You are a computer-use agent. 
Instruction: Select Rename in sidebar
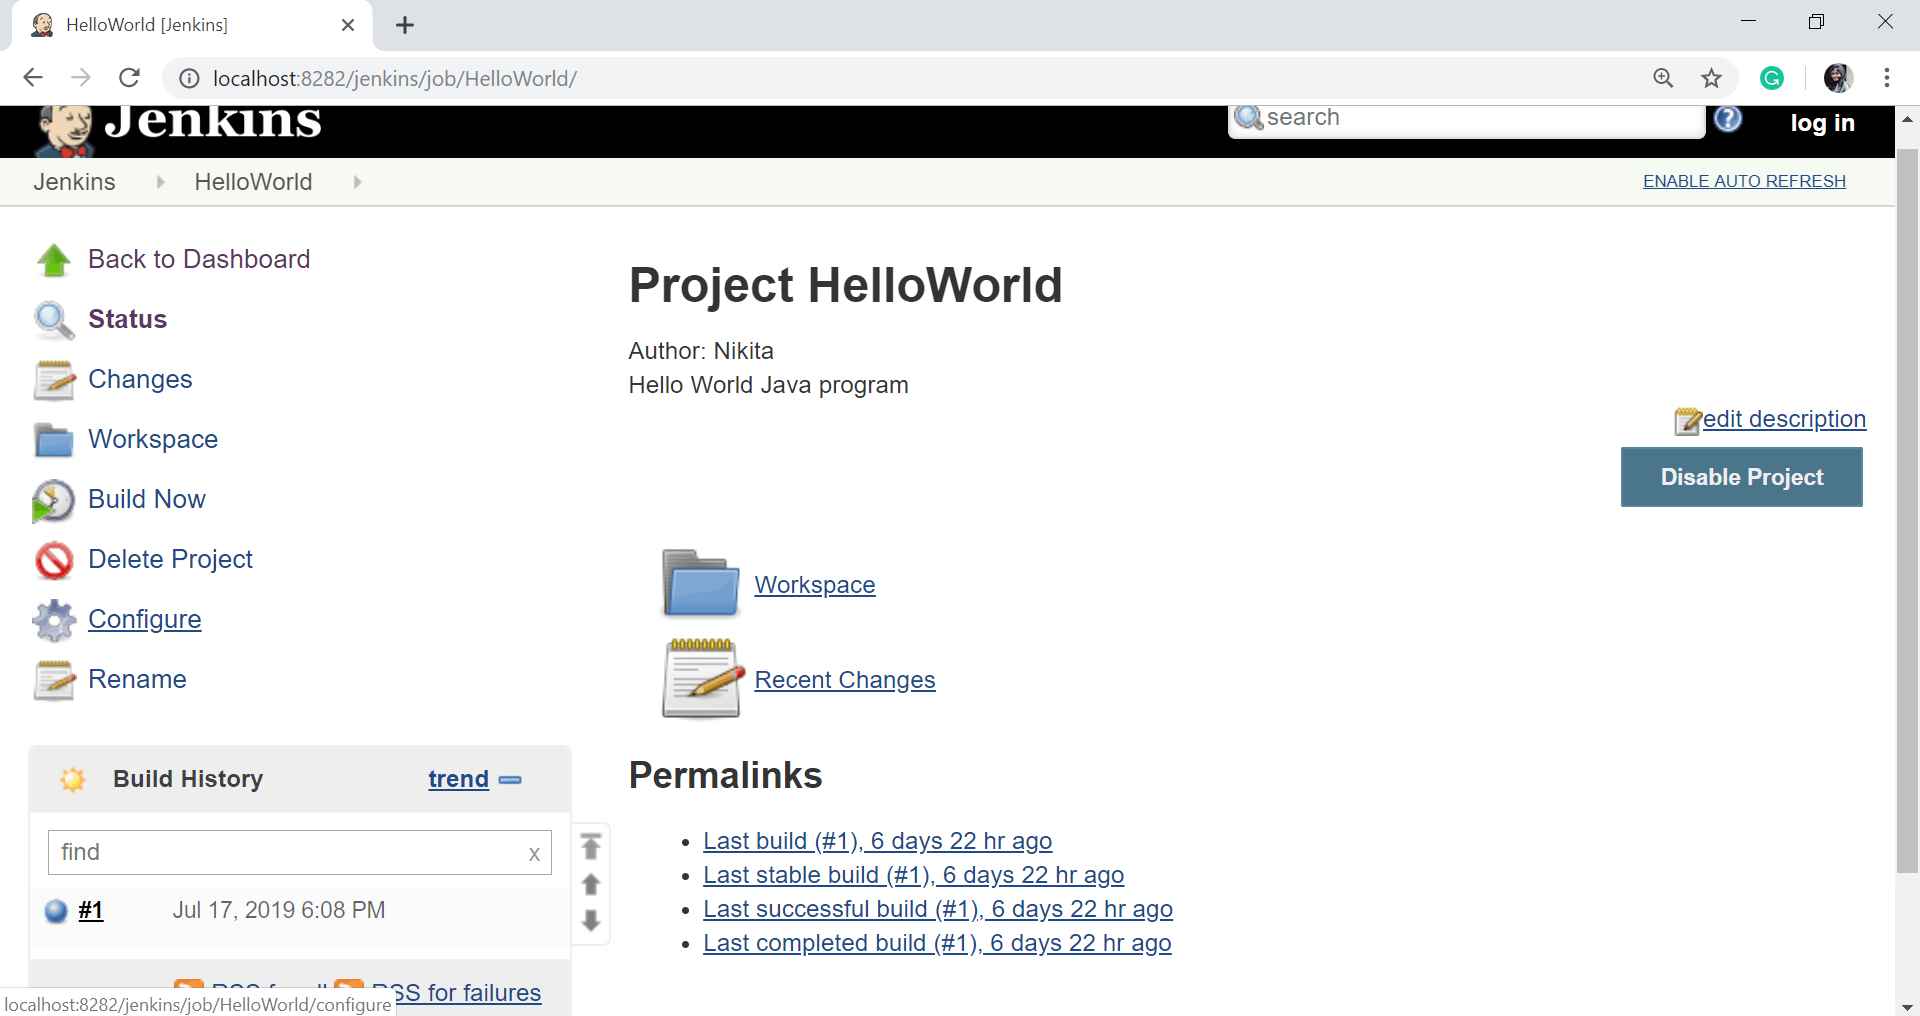click(137, 679)
